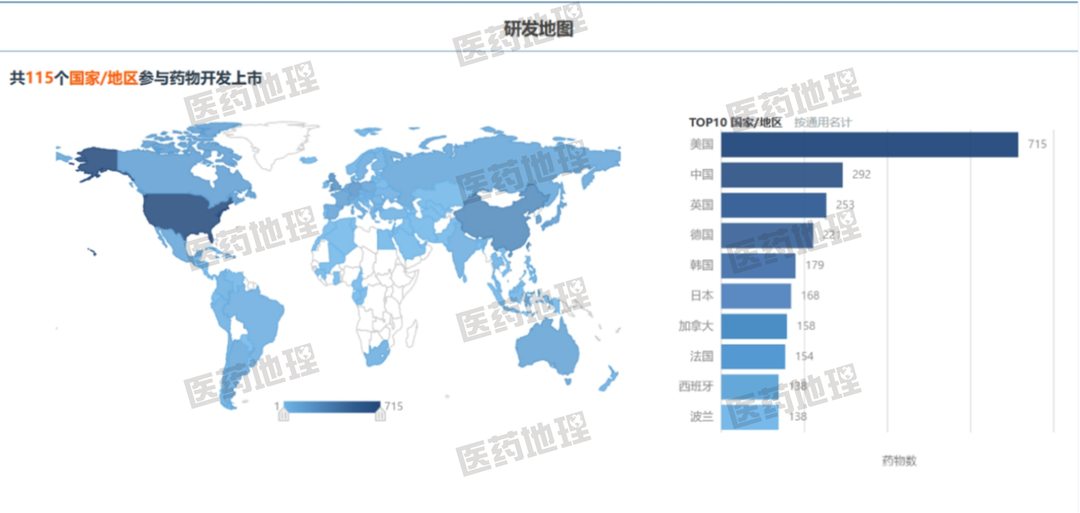Click the 日本 bar showing 168
The height and width of the screenshot is (513, 1080).
tap(755, 296)
